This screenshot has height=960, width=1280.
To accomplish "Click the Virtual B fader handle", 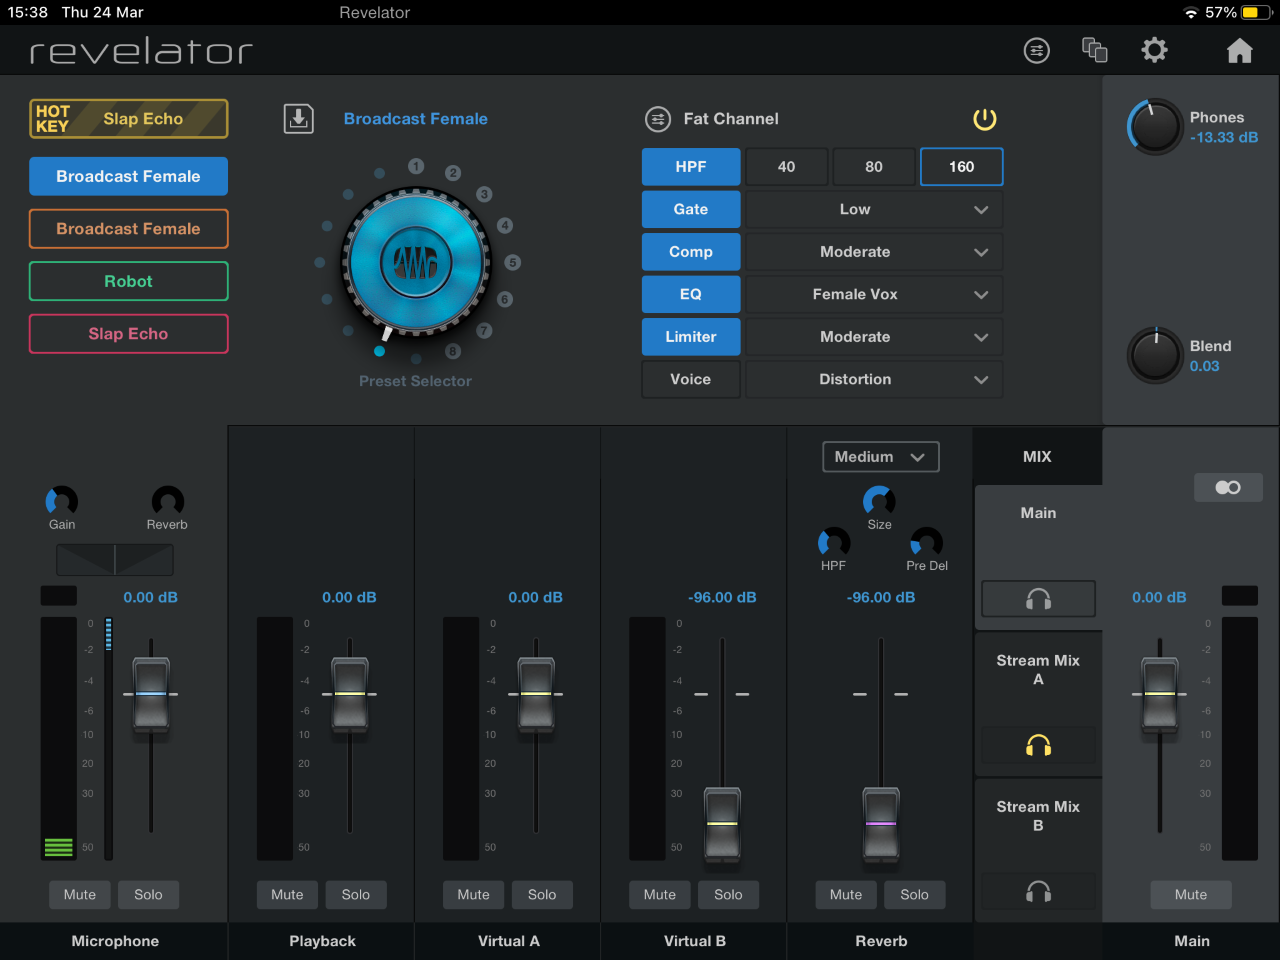I will (x=722, y=824).
